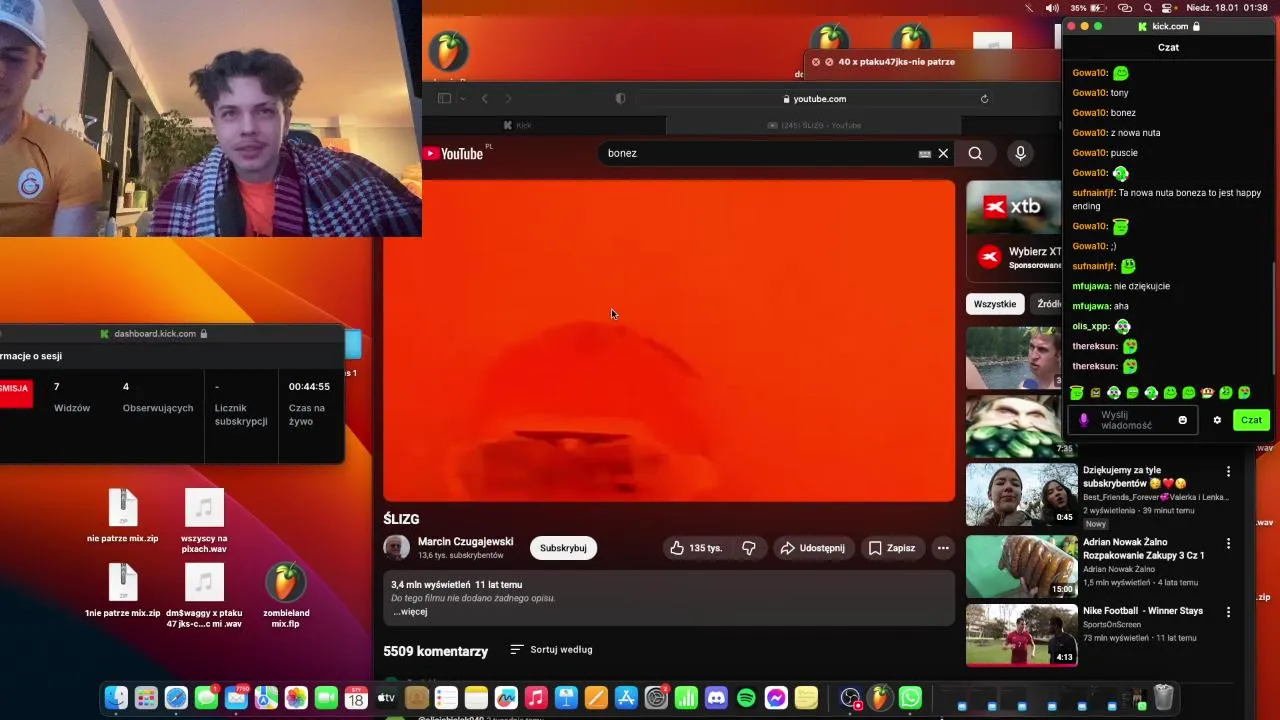Open Marcin Czugajewski channel avatar

point(396,547)
